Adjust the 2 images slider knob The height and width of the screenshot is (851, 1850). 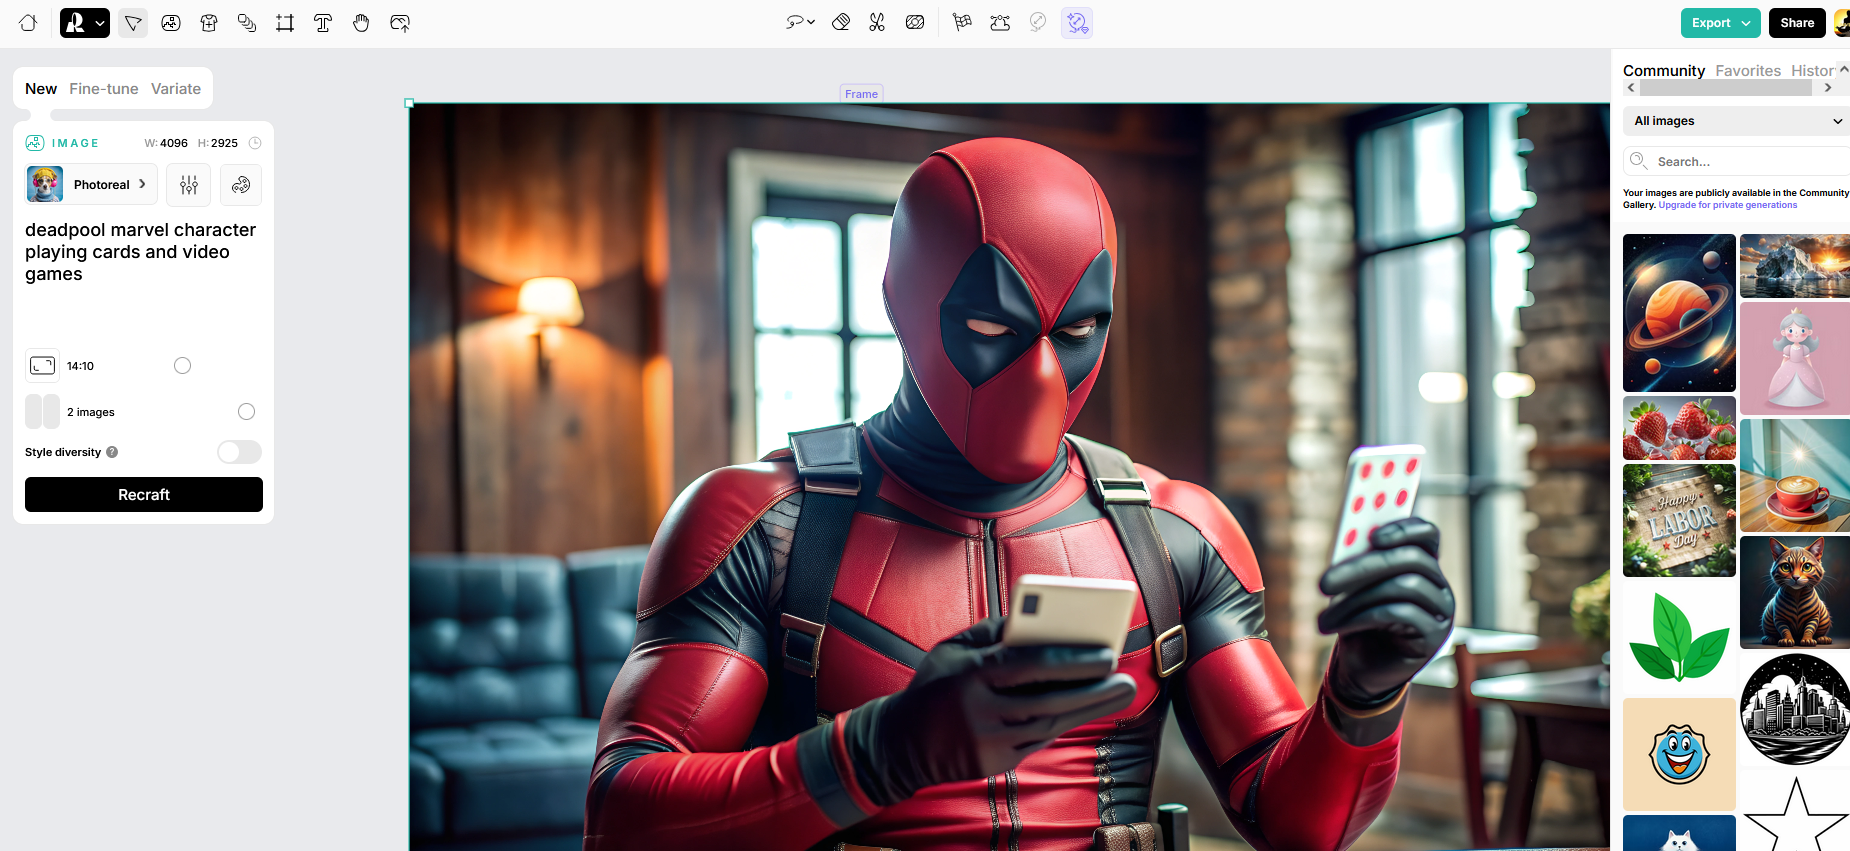tap(246, 412)
